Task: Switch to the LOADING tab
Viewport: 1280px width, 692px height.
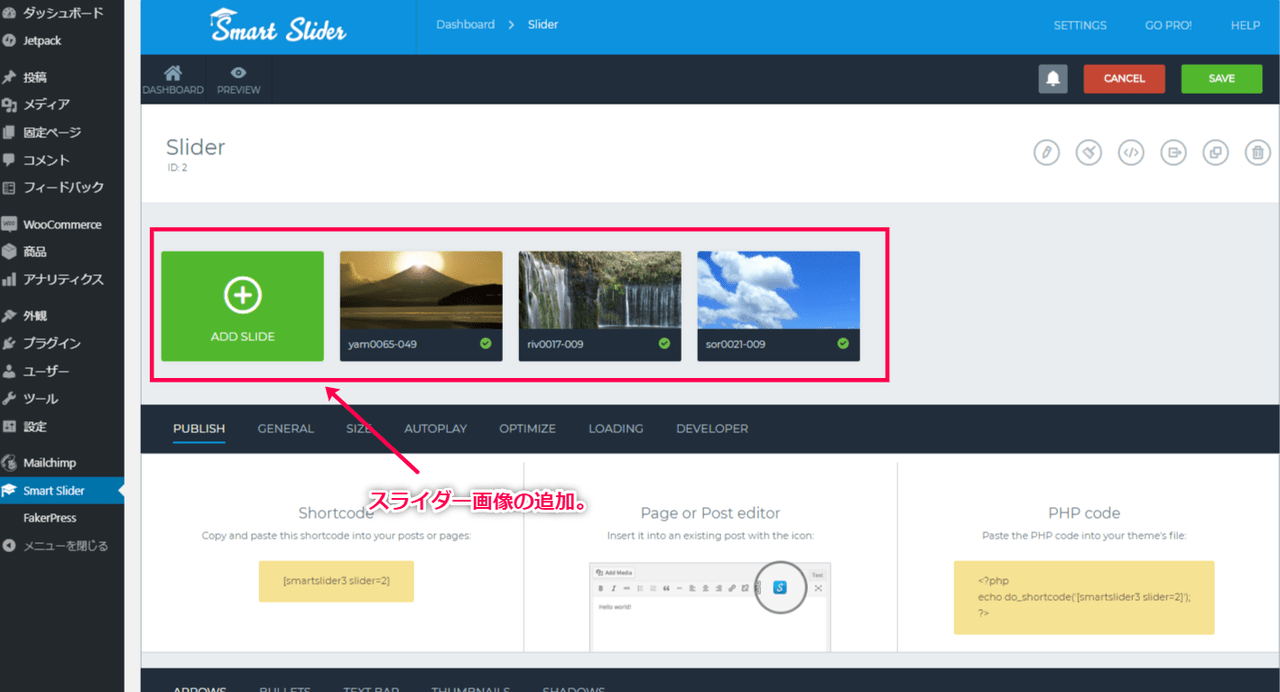Action: [616, 429]
